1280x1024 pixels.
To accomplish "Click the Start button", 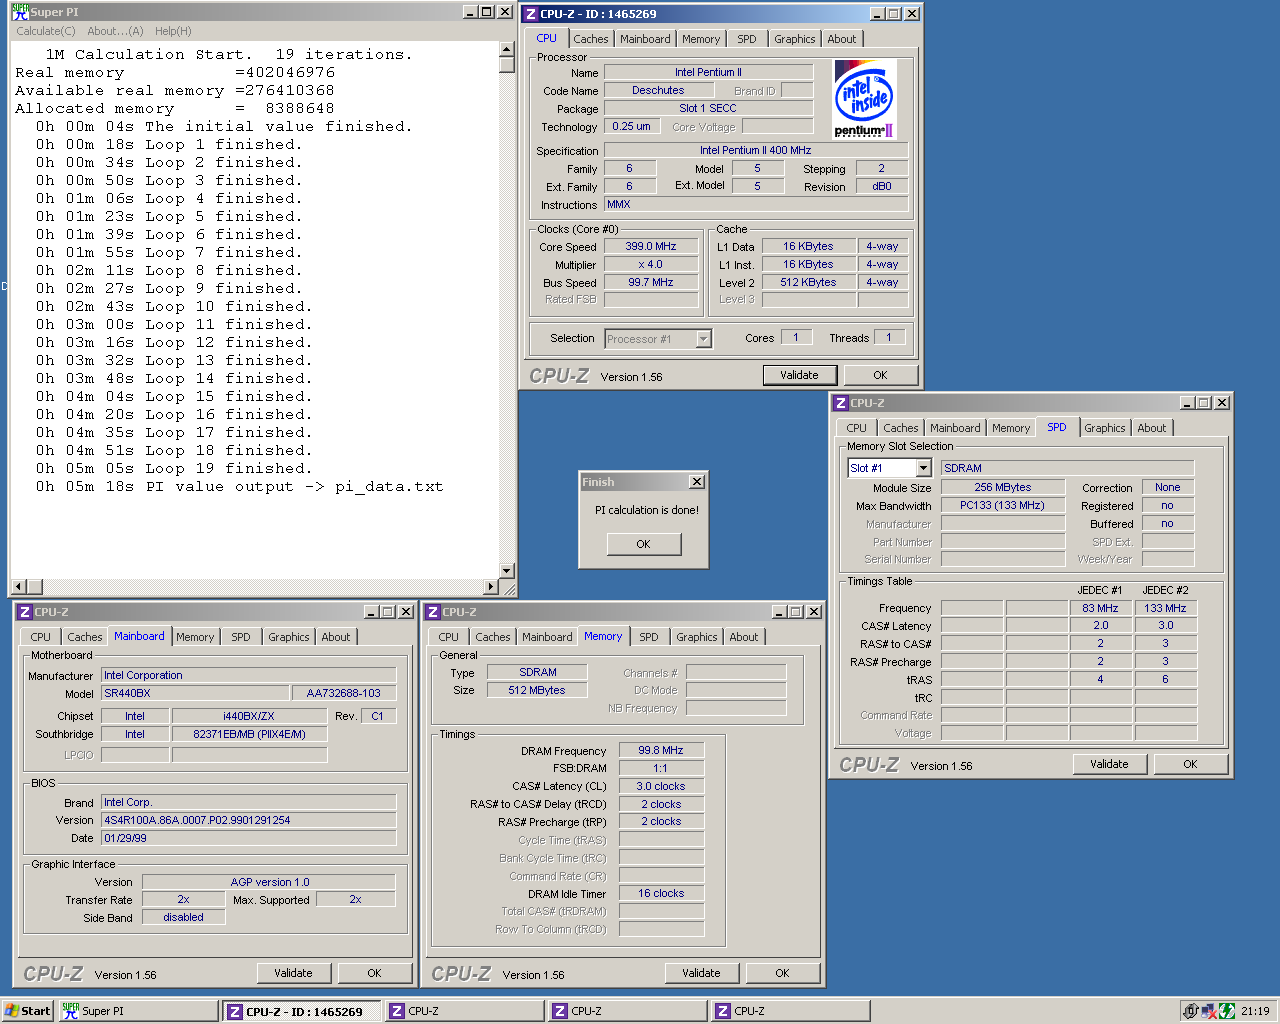I will point(28,1011).
